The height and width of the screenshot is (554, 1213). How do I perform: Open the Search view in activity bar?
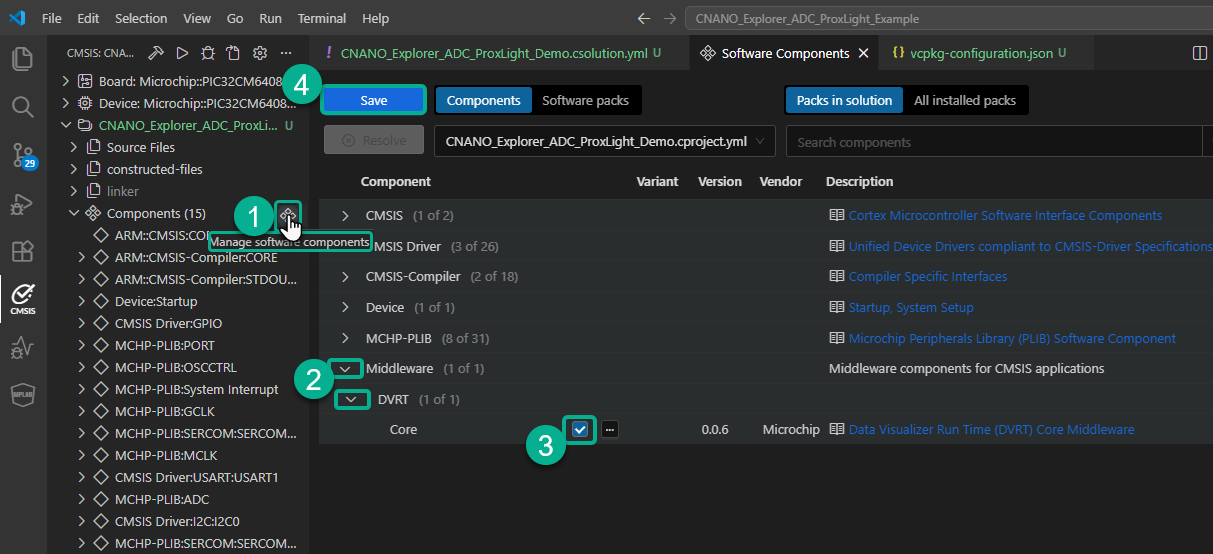(22, 106)
